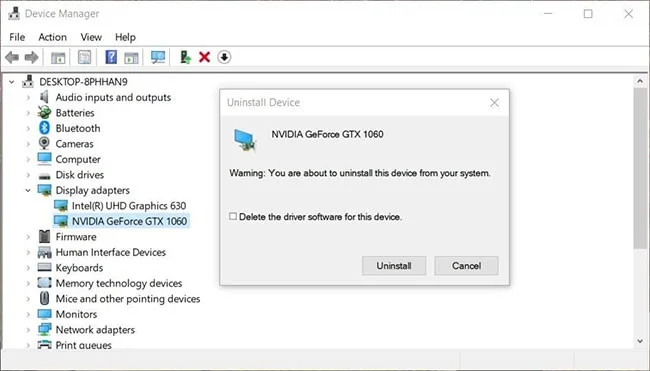
Task: Collapse the Display adapters node
Action: pyautogui.click(x=28, y=190)
